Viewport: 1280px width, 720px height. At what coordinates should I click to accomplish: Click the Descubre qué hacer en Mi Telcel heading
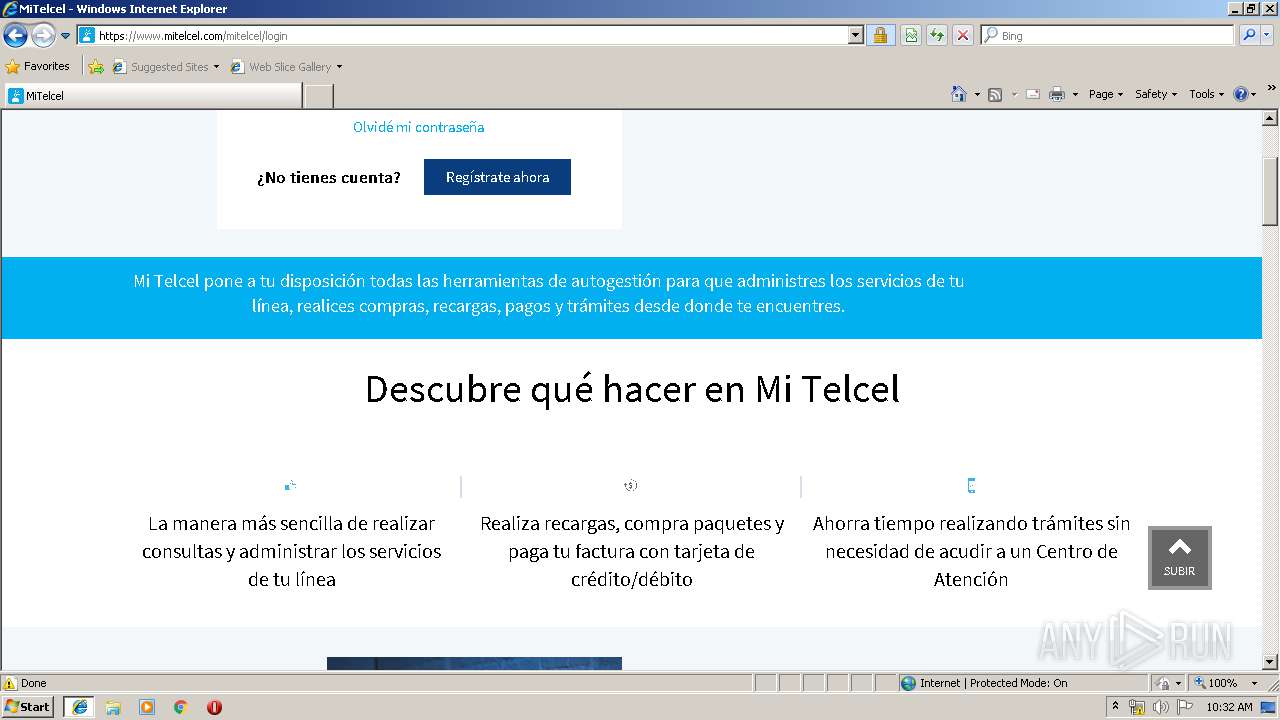(632, 388)
